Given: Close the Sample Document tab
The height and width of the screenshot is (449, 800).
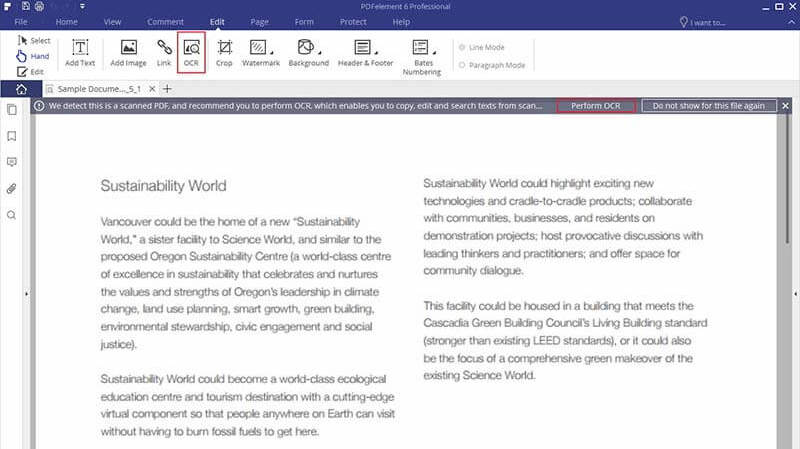Looking at the screenshot, I should [x=152, y=89].
